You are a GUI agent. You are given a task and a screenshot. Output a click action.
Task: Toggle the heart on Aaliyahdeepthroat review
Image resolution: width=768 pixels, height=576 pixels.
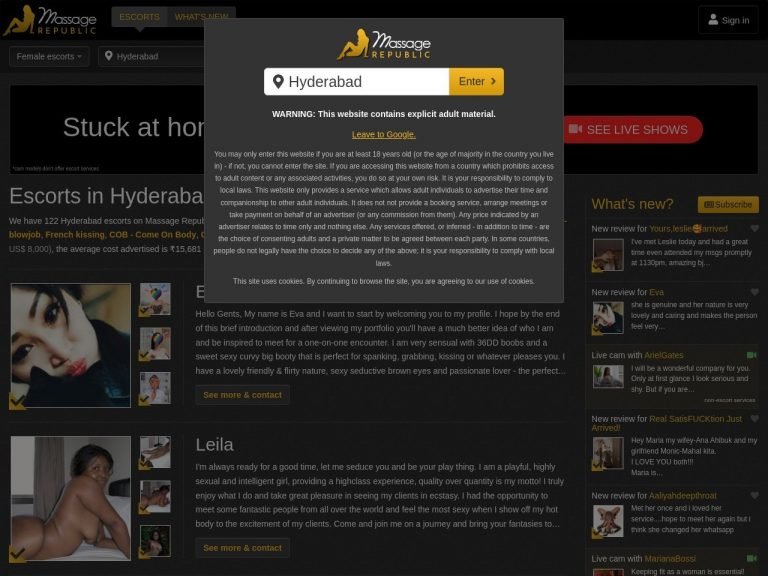[x=754, y=495]
